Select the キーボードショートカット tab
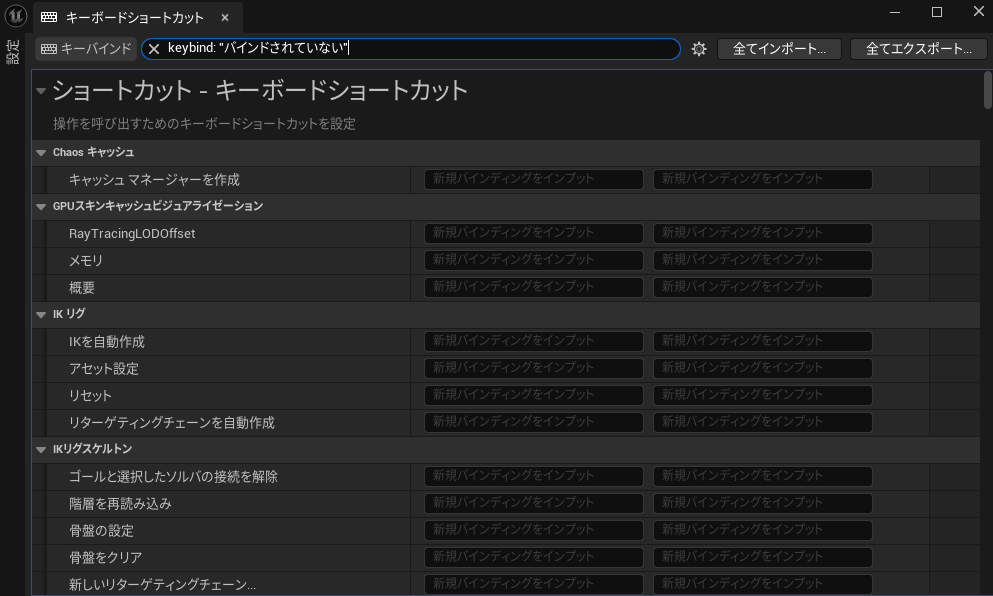Viewport: 993px width, 596px height. 138,17
